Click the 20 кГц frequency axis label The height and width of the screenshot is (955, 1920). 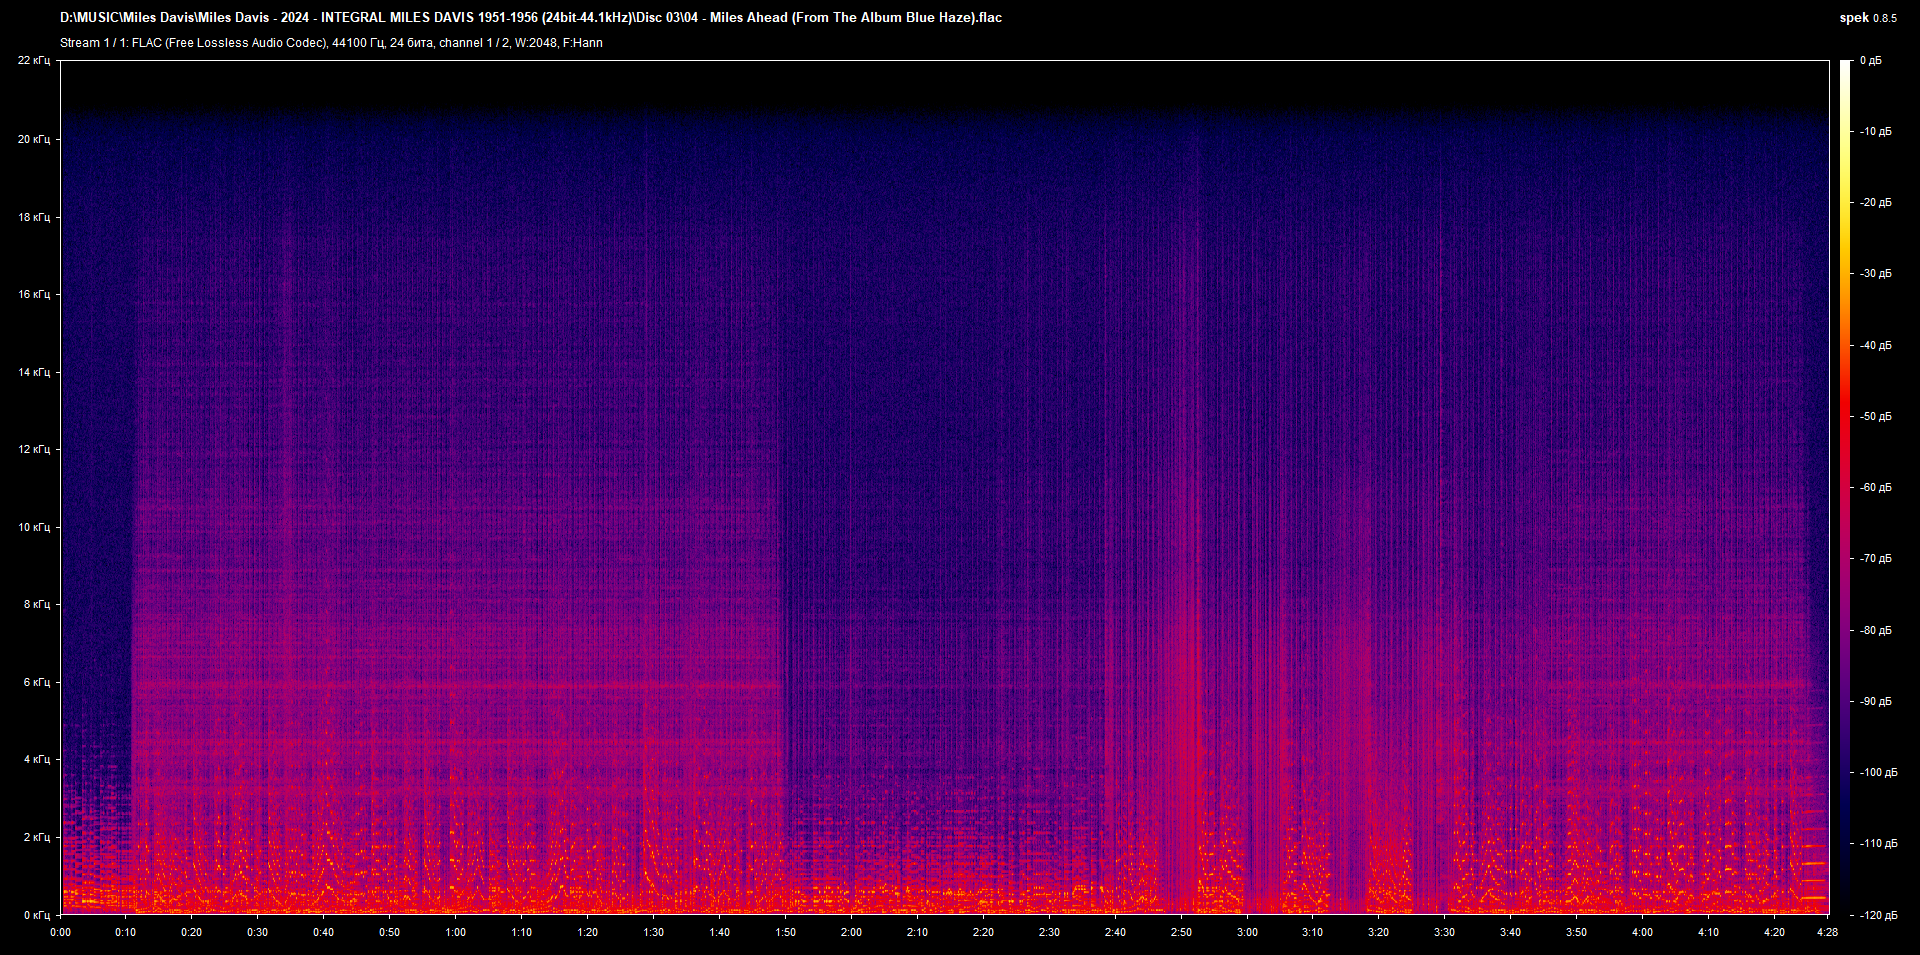(x=34, y=139)
